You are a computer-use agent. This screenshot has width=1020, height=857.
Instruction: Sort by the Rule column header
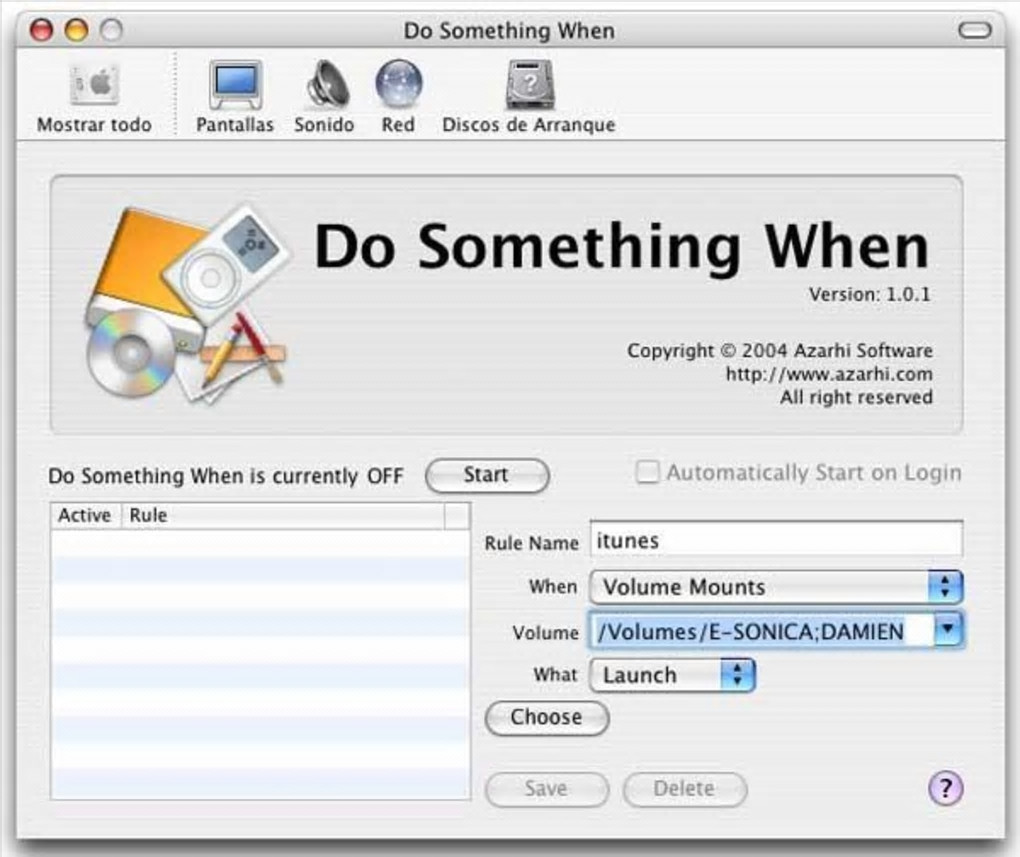(283, 515)
